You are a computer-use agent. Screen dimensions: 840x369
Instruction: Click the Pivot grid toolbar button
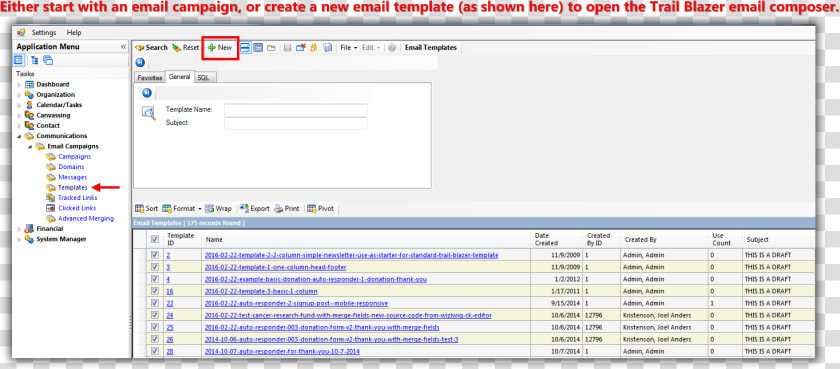(320, 209)
